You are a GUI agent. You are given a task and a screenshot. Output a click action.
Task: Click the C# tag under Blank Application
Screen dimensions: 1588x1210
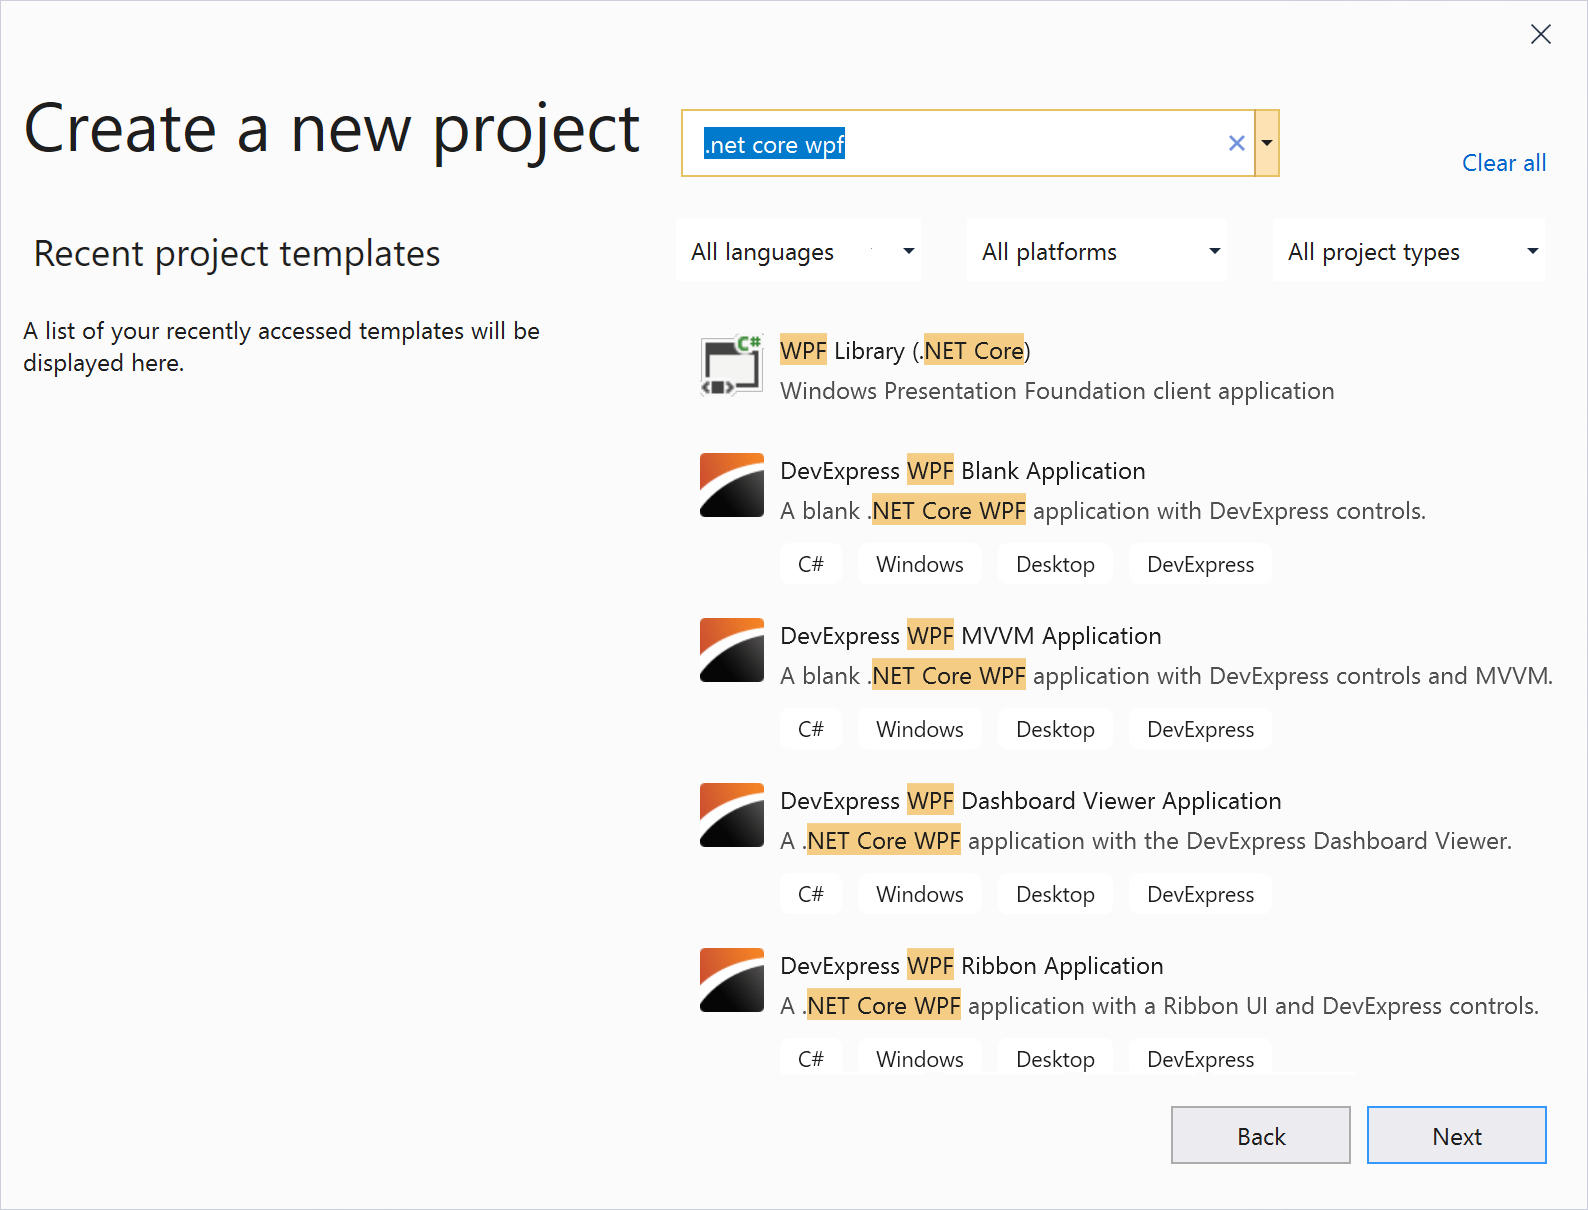(811, 563)
